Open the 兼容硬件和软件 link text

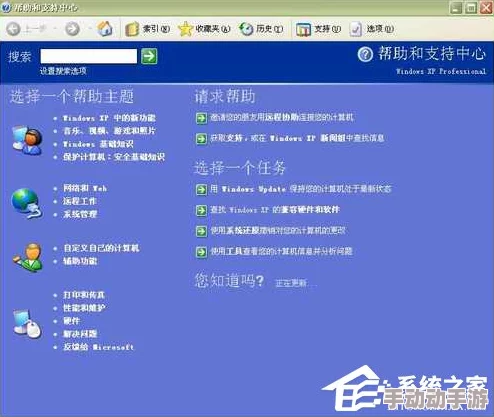pyautogui.click(x=275, y=210)
